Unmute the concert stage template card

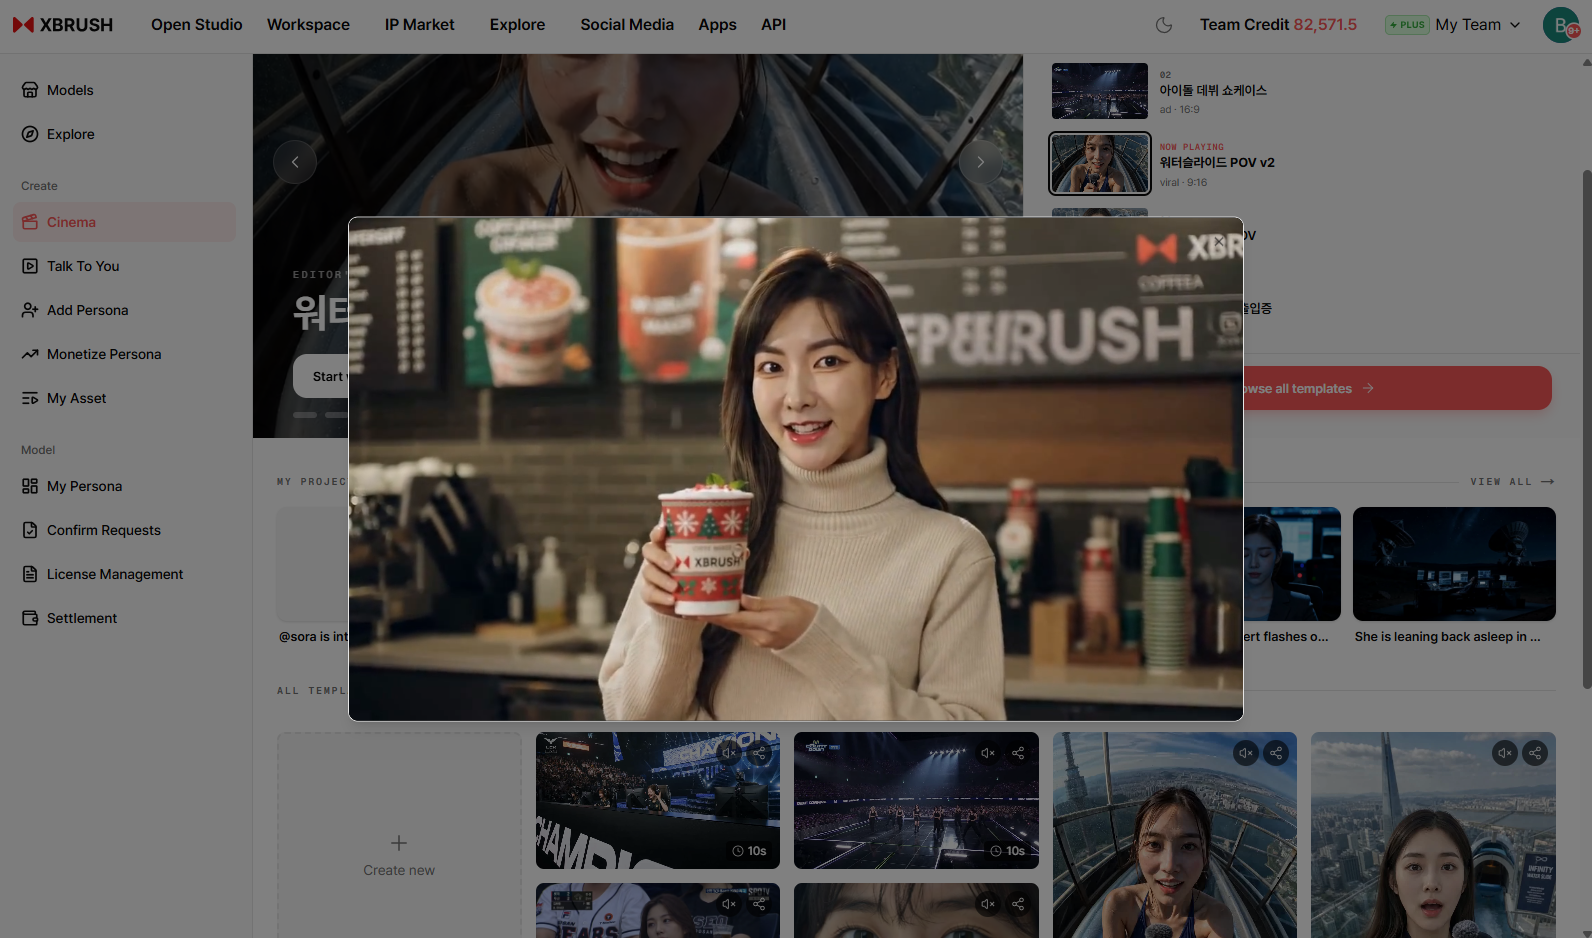point(987,753)
